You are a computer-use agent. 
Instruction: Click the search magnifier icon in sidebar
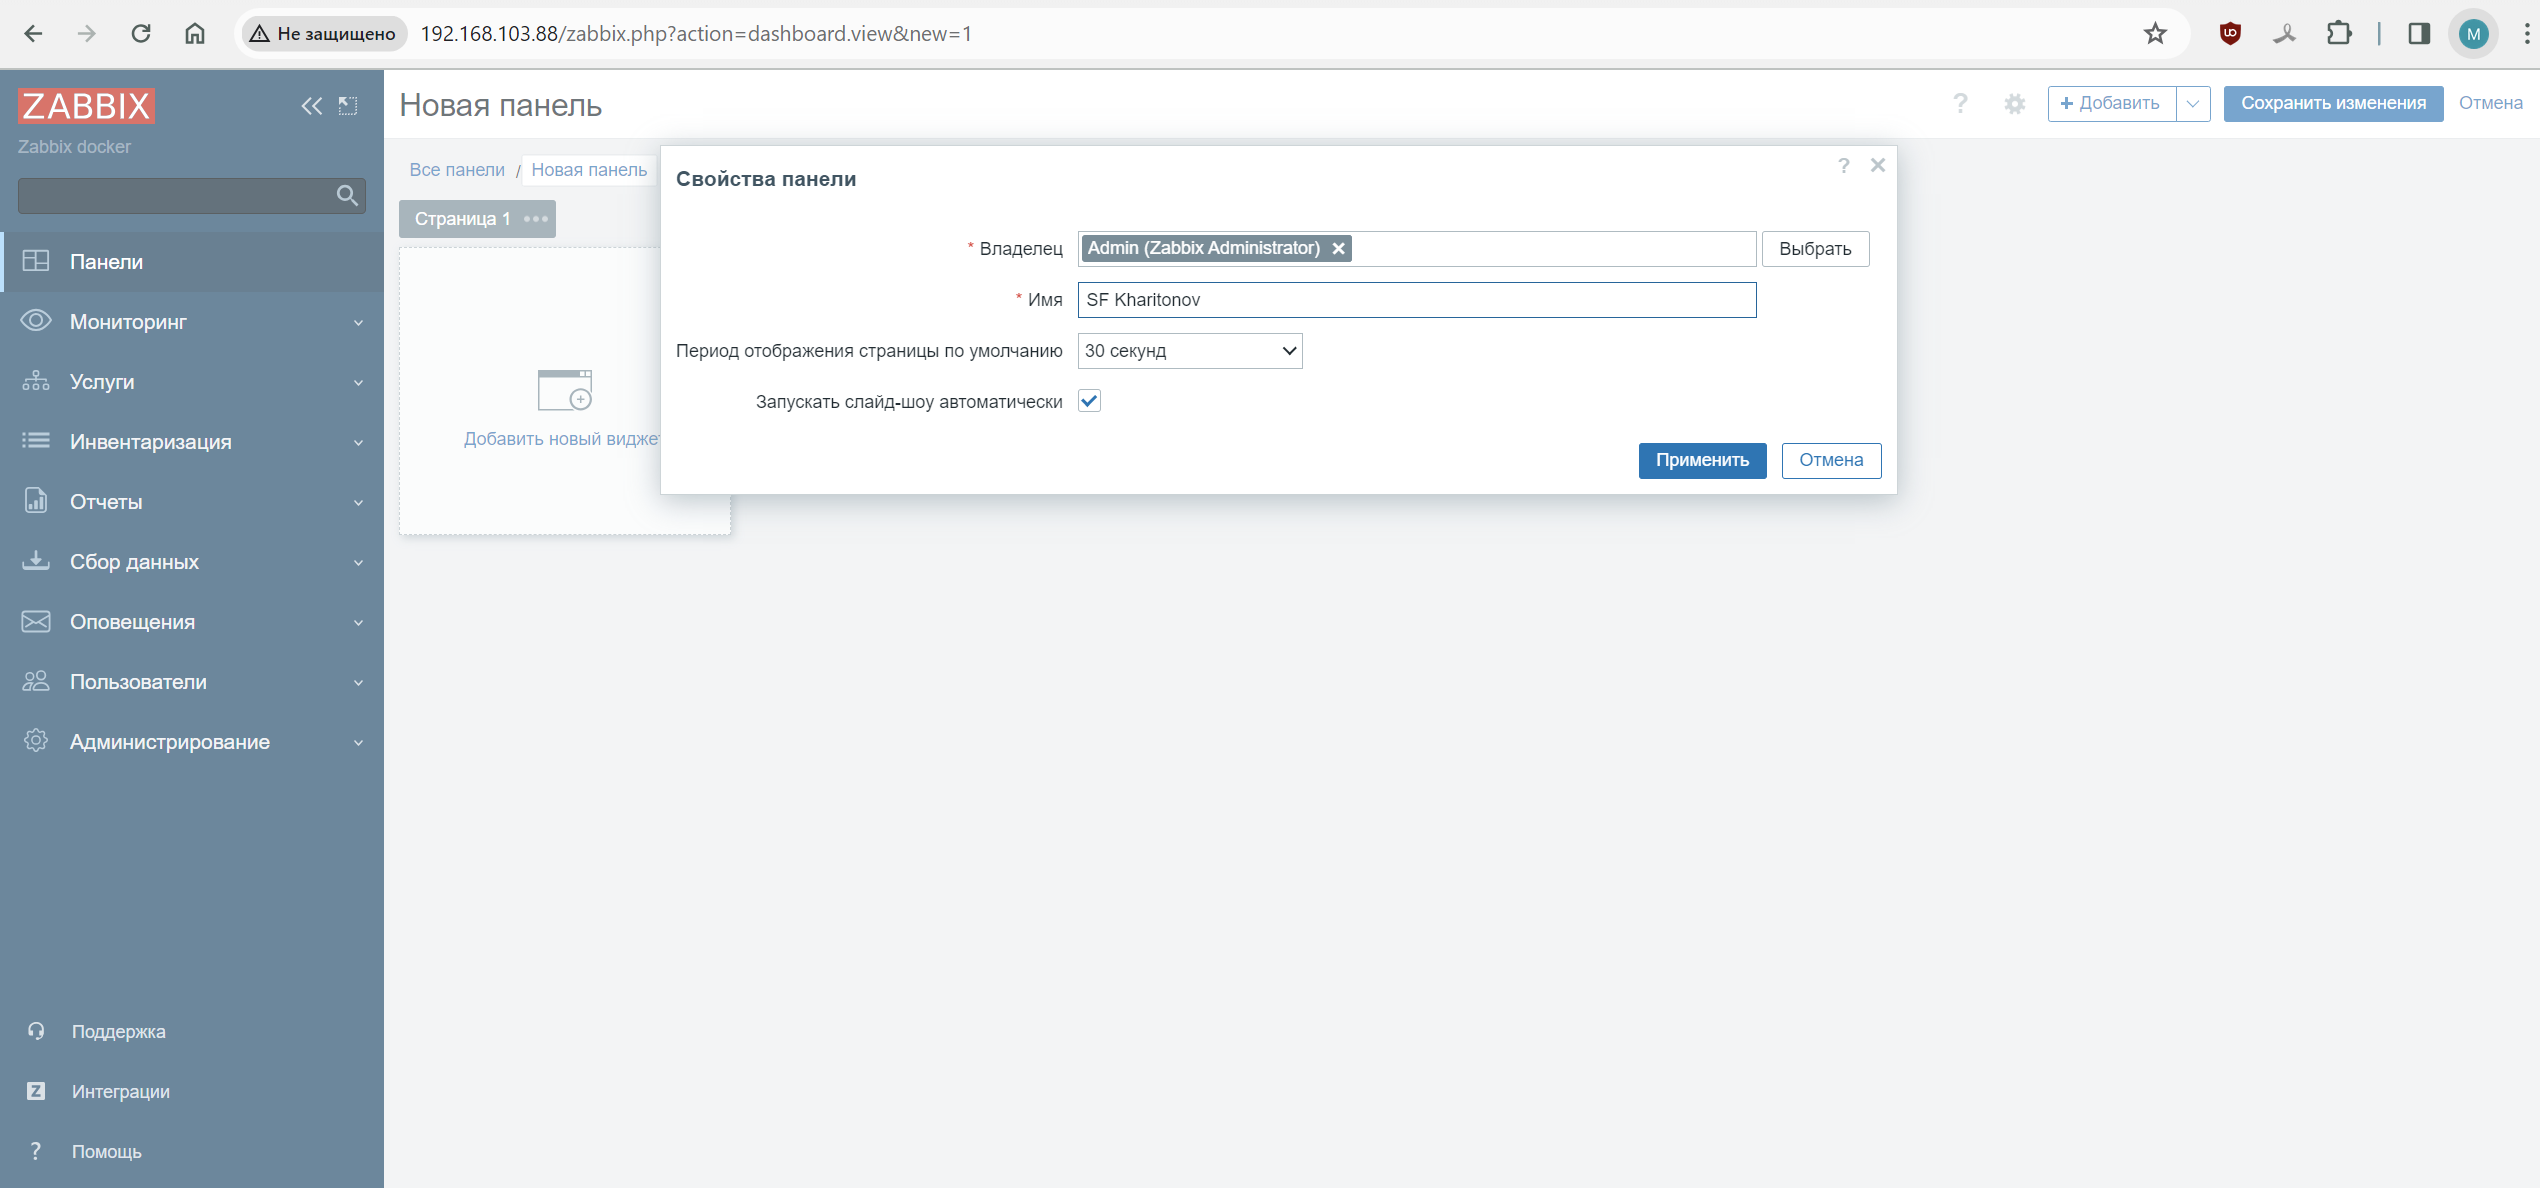click(347, 196)
